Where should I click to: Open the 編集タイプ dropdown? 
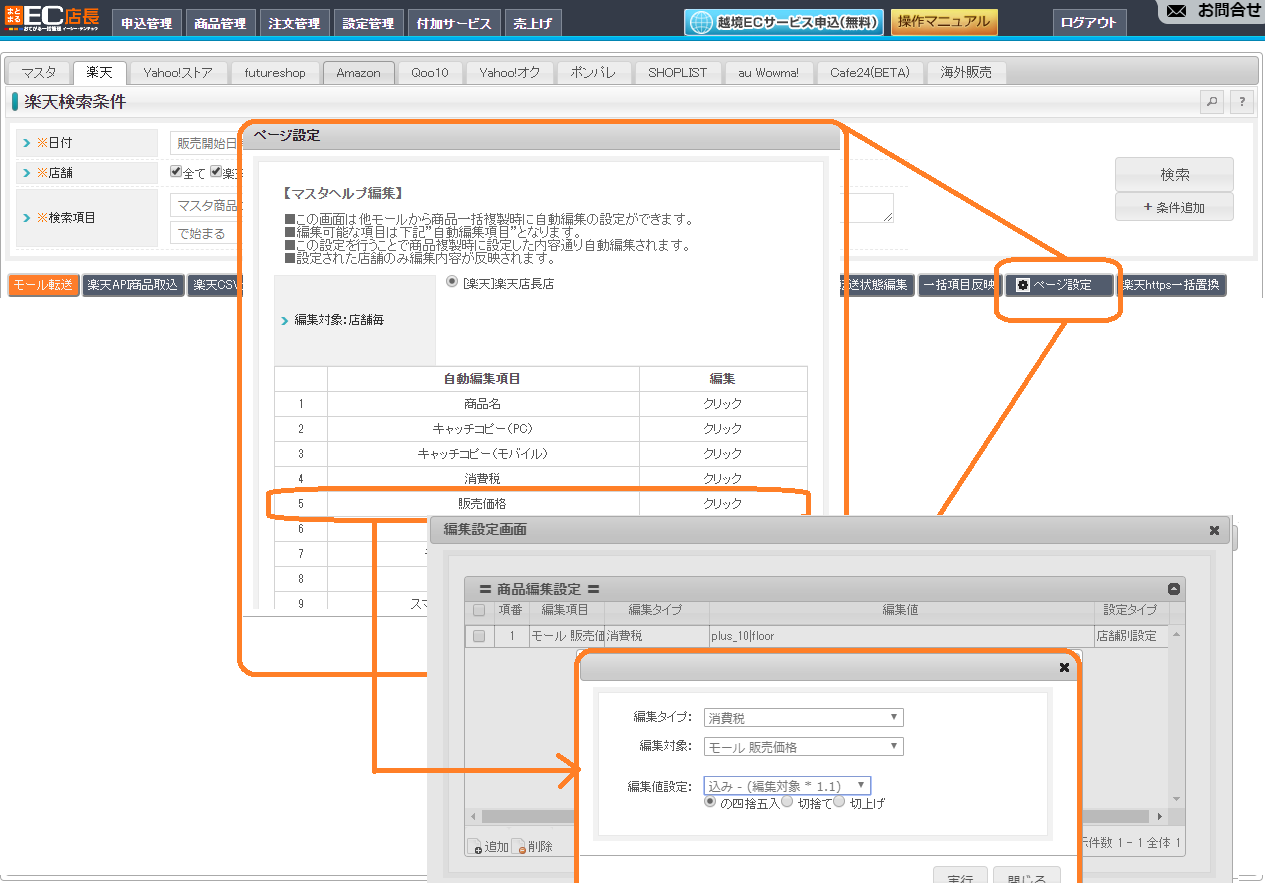[804, 718]
